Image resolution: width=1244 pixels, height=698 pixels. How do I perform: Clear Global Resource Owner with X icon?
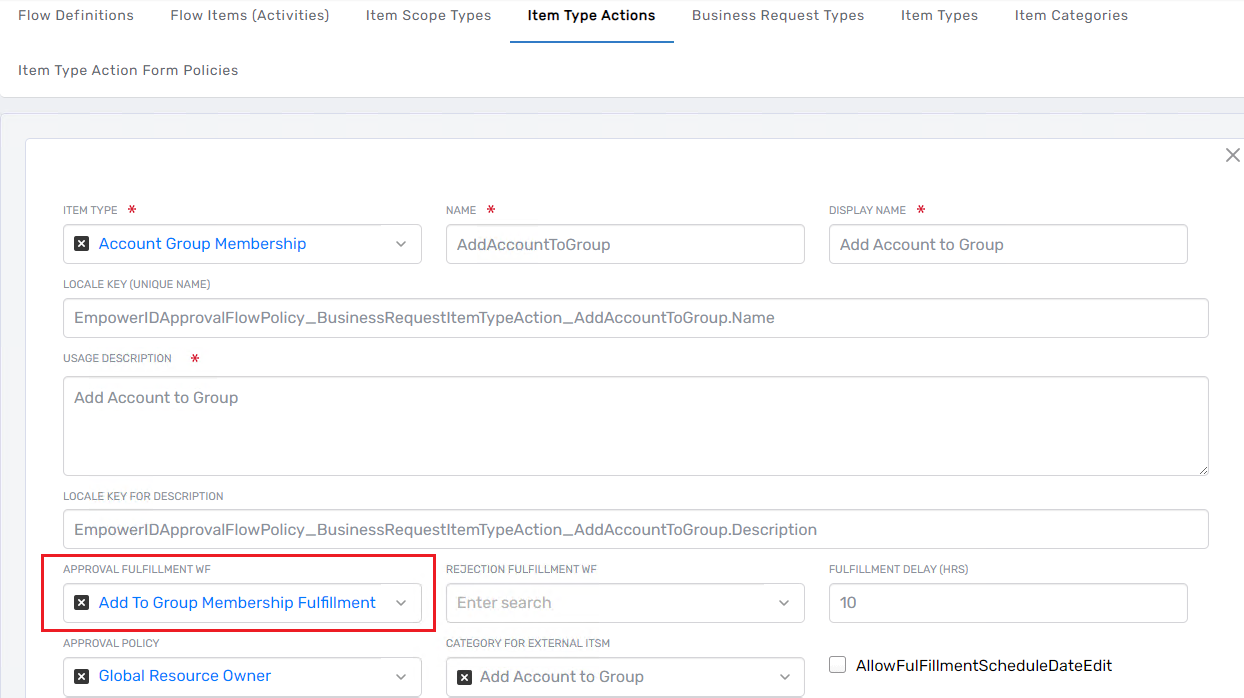pos(82,676)
